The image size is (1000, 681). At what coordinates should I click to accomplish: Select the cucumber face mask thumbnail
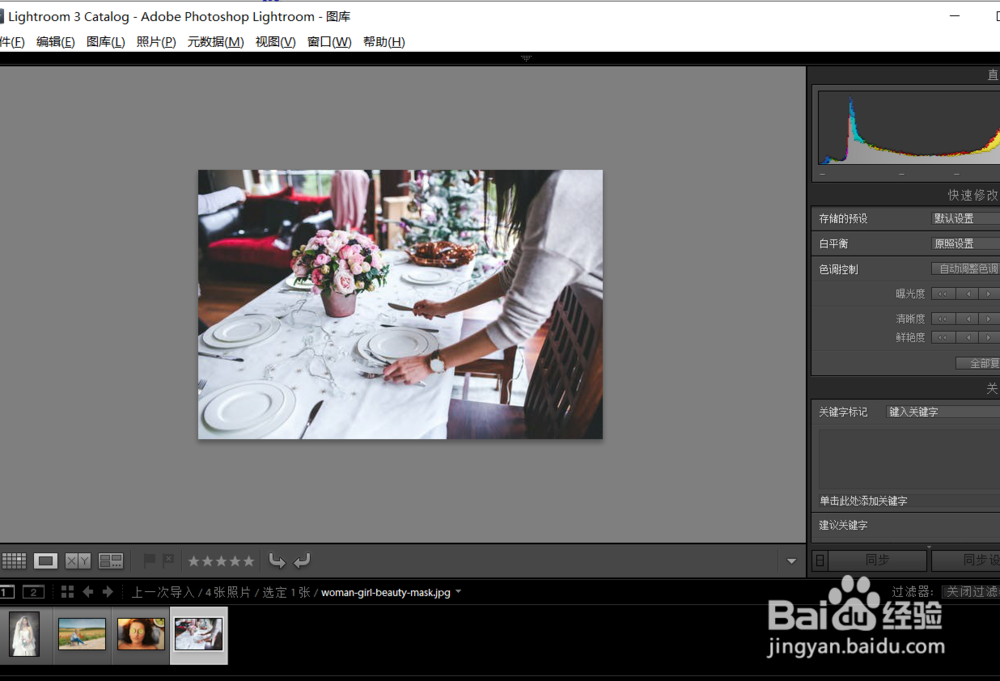[141, 634]
